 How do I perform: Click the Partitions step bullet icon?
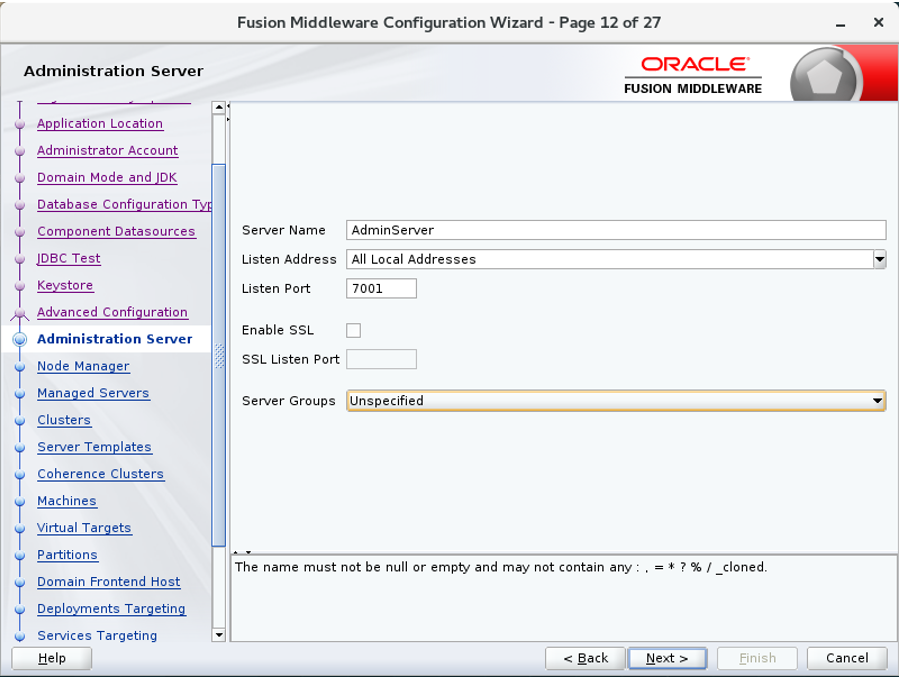[x=20, y=555]
